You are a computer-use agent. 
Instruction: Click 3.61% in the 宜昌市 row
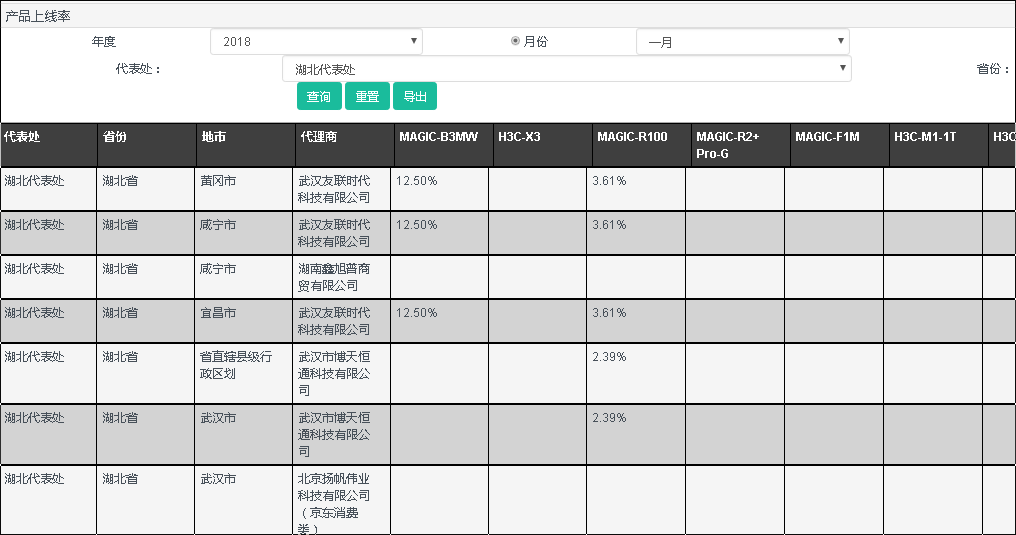tap(609, 313)
